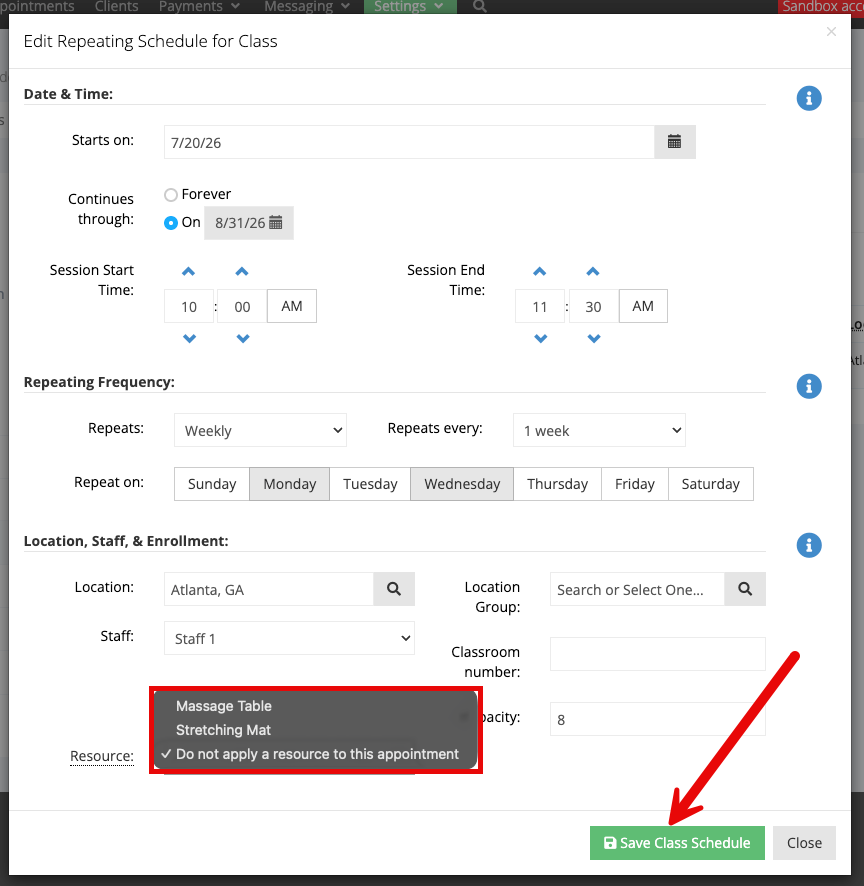This screenshot has width=864, height=886.
Task: Click the capacity field showing 8
Action: [x=658, y=719]
